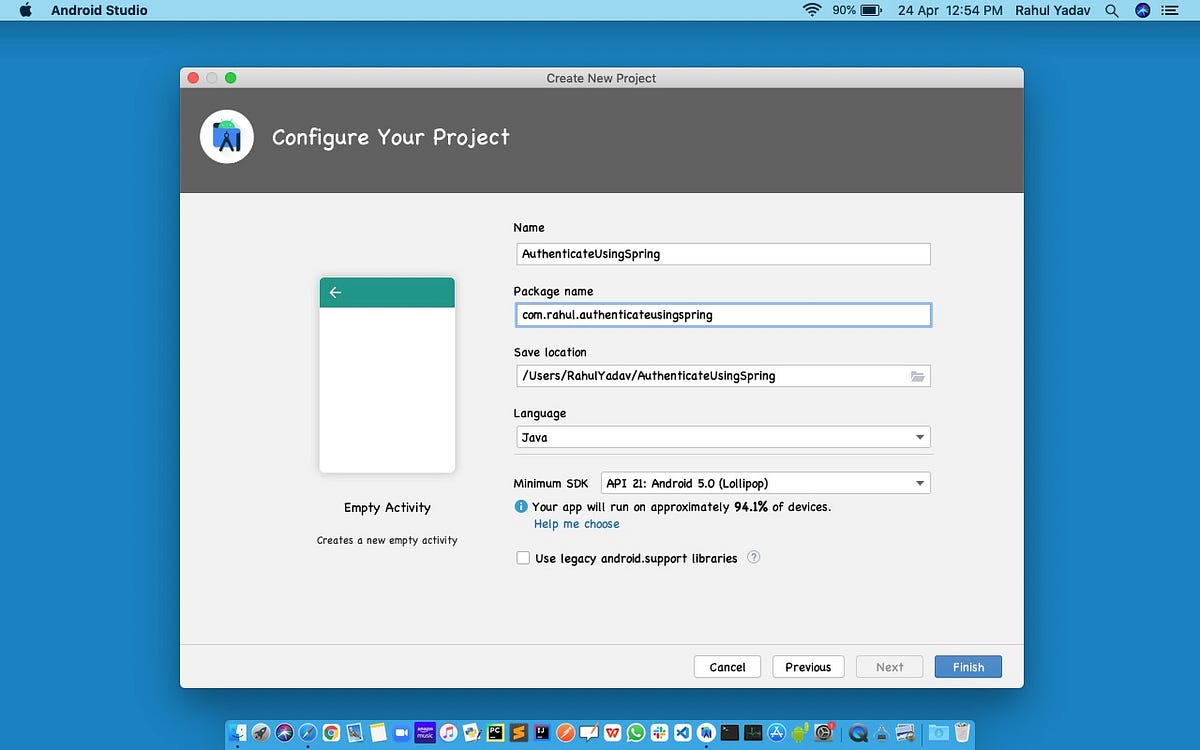This screenshot has width=1200, height=750.
Task: Open Sublime Text from the dock
Action: pyautogui.click(x=518, y=732)
